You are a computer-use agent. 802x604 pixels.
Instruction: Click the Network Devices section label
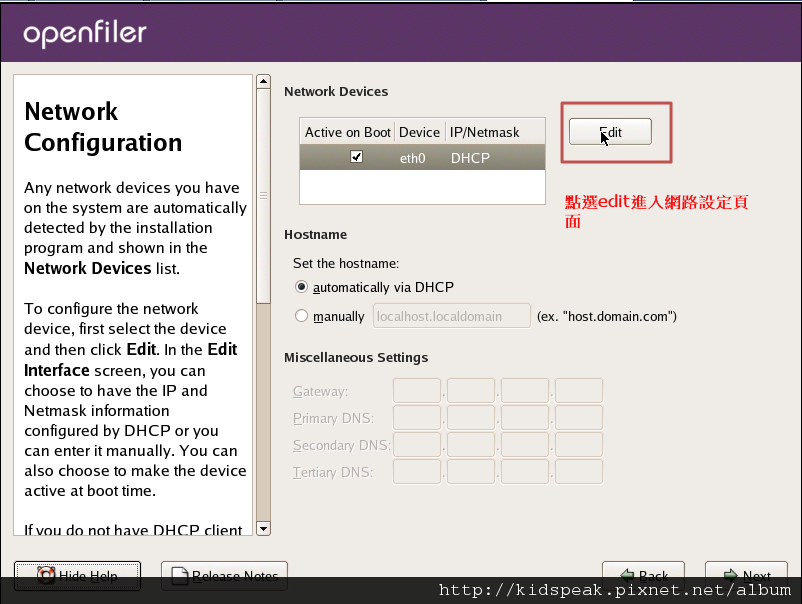click(x=336, y=92)
